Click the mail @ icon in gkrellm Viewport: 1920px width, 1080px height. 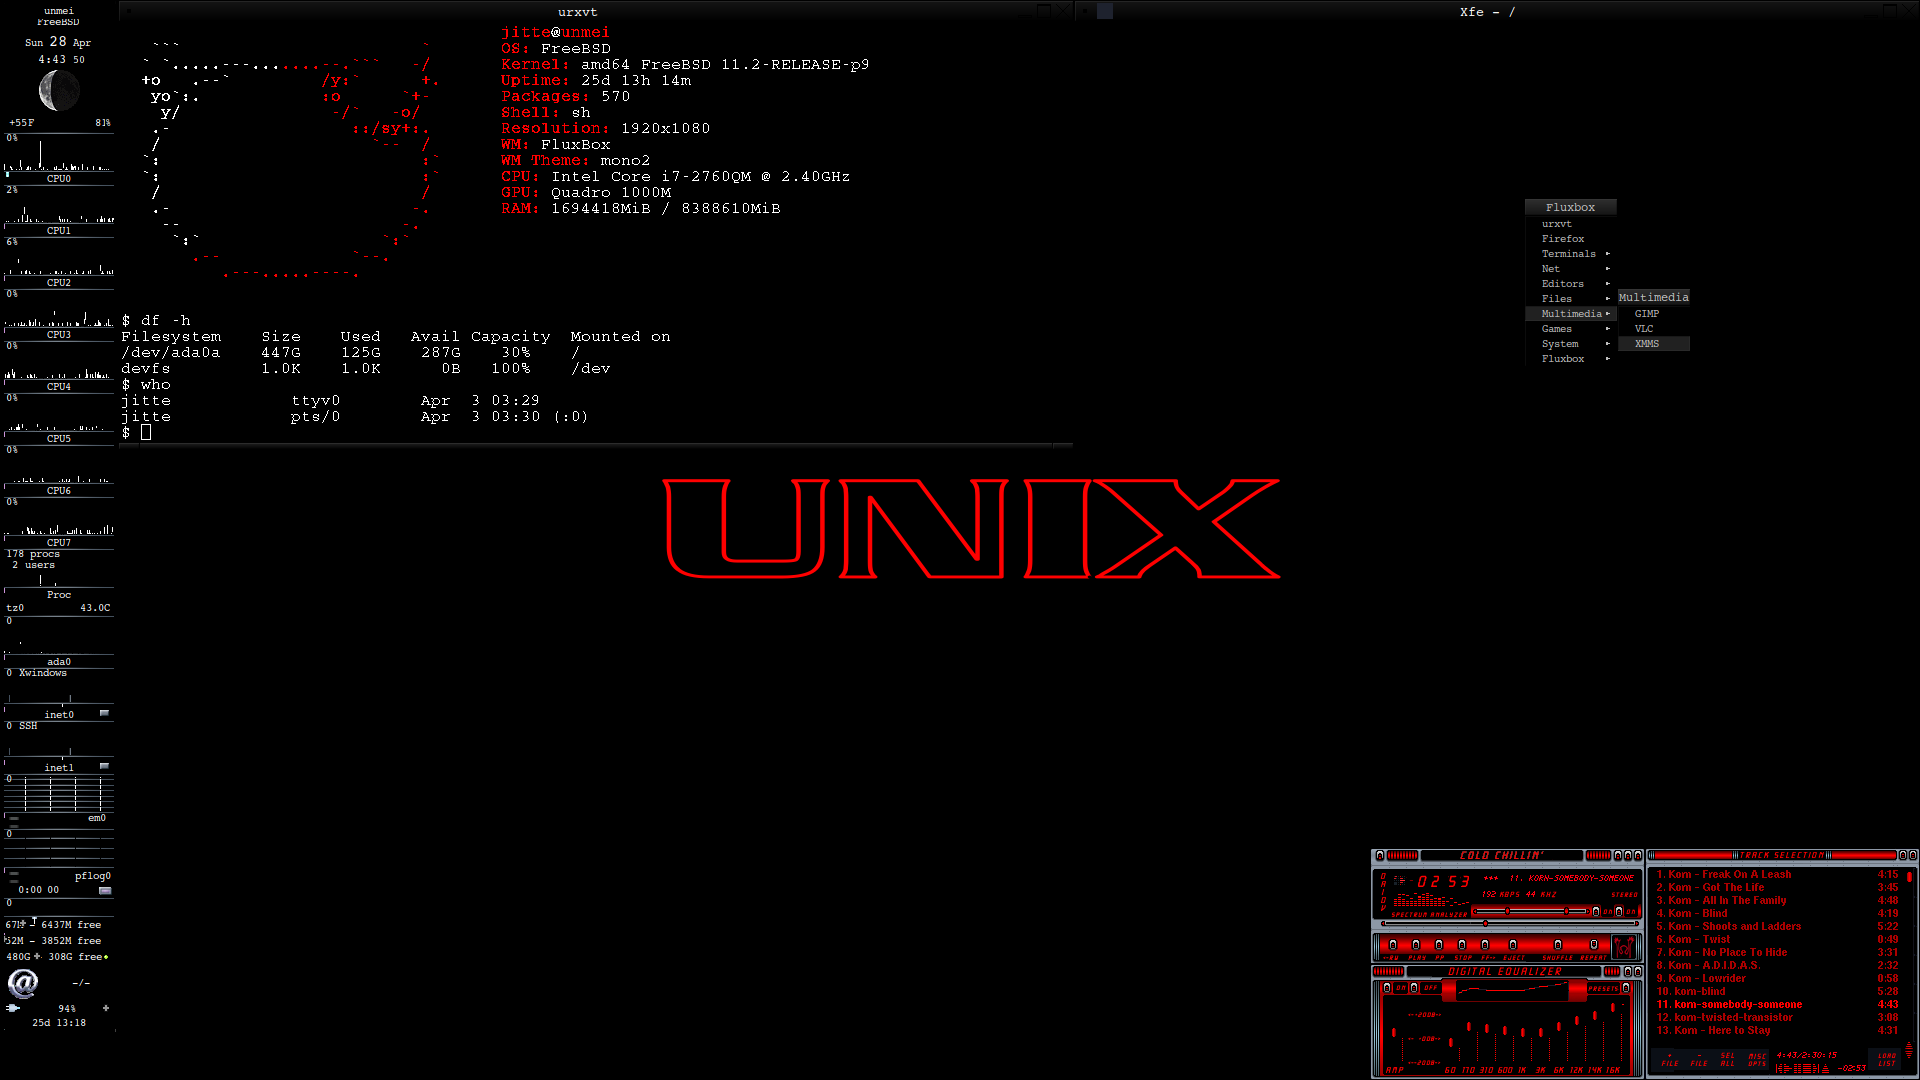click(22, 984)
